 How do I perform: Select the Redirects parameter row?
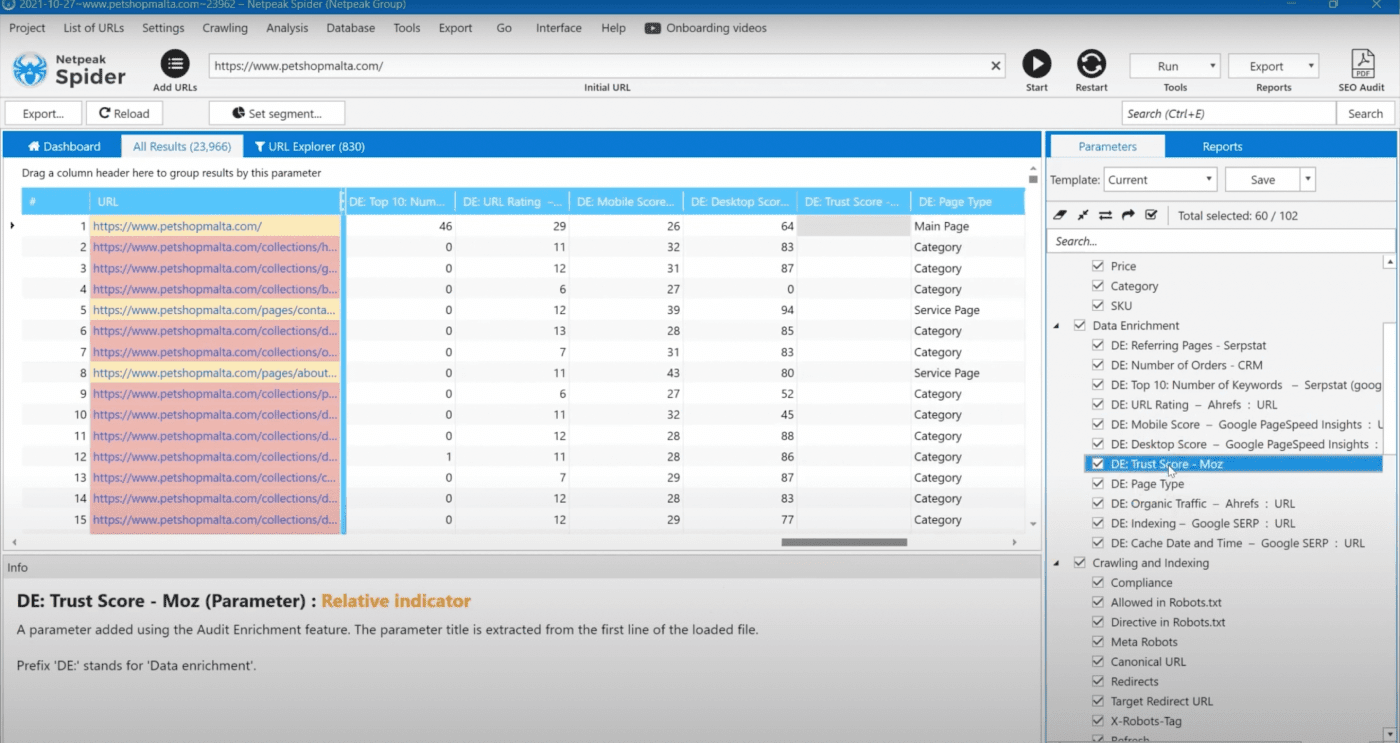[1134, 681]
